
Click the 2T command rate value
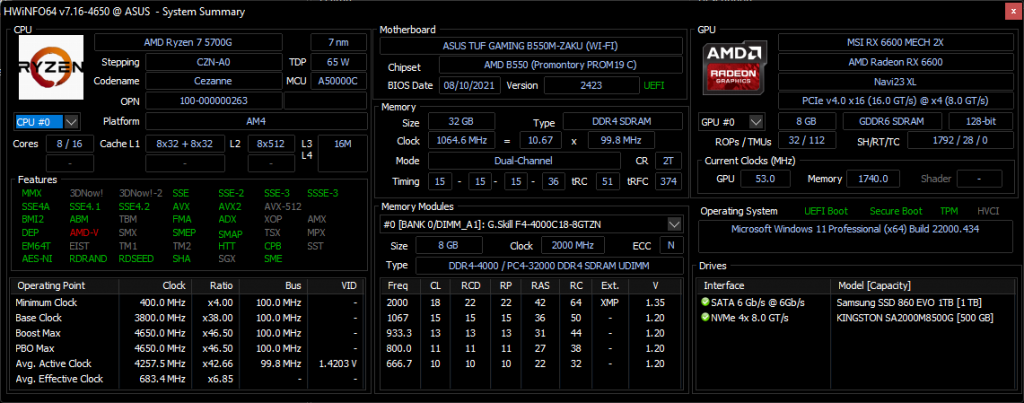(667, 161)
